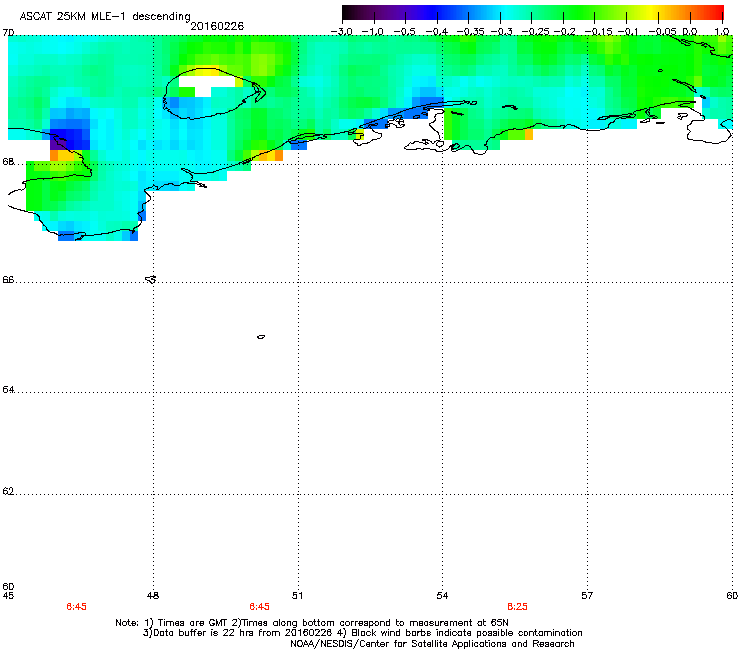Viewport: 740px width, 650px height.
Task: Click the "-0.35" color scale label
Action: tap(470, 32)
